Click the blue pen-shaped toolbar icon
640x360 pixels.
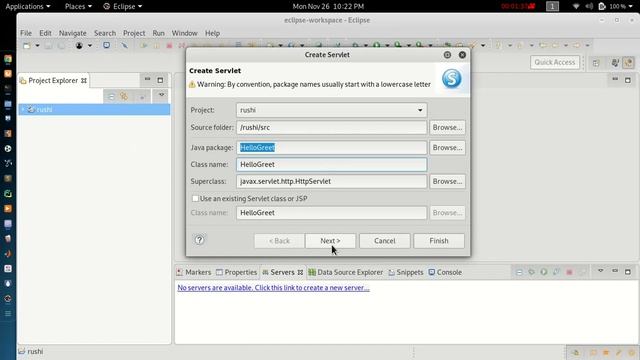pyautogui.click(x=124, y=45)
